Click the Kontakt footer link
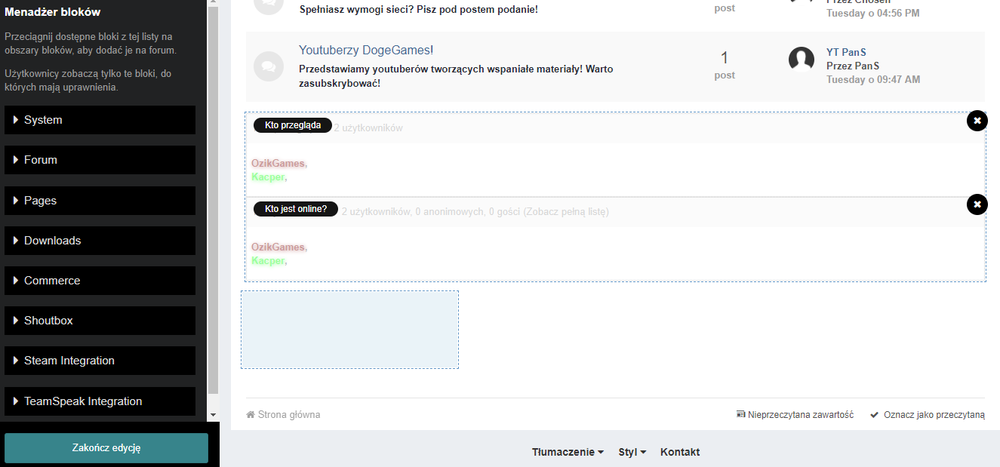Image resolution: width=1000 pixels, height=467 pixels. [680, 452]
